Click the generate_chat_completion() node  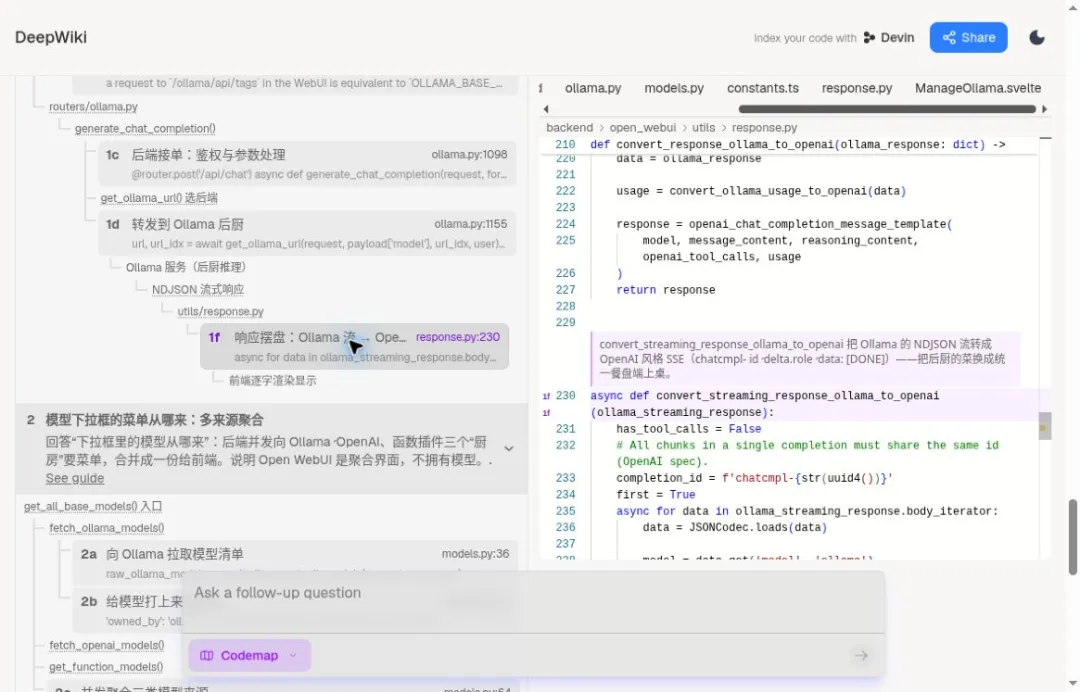pos(145,129)
